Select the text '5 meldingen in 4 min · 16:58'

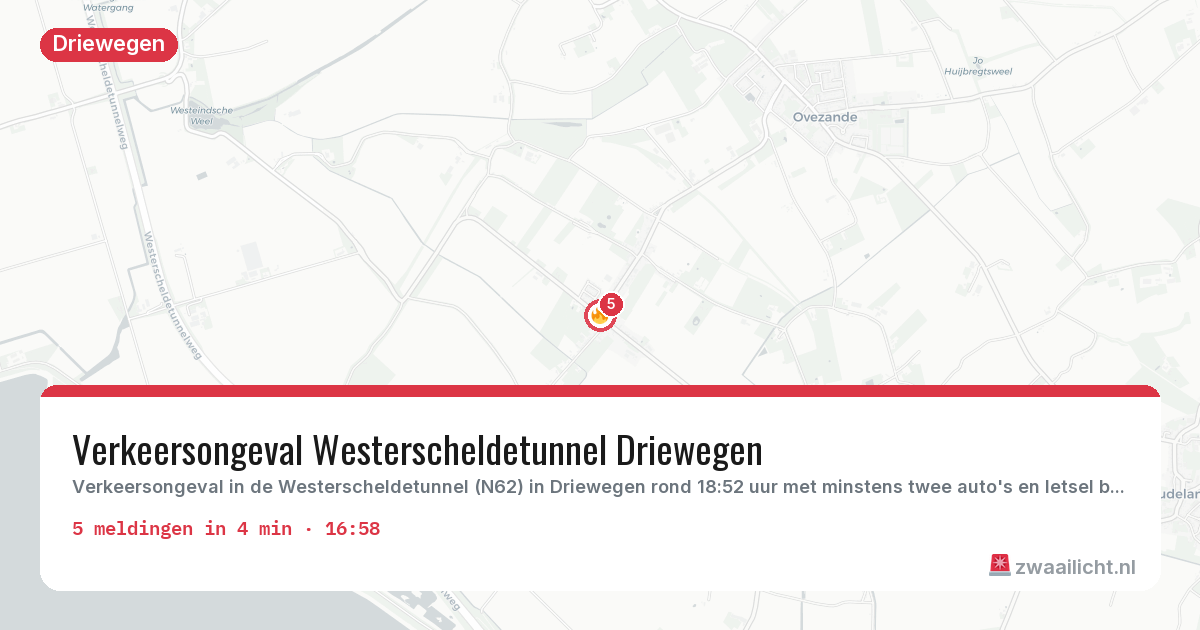(226, 529)
